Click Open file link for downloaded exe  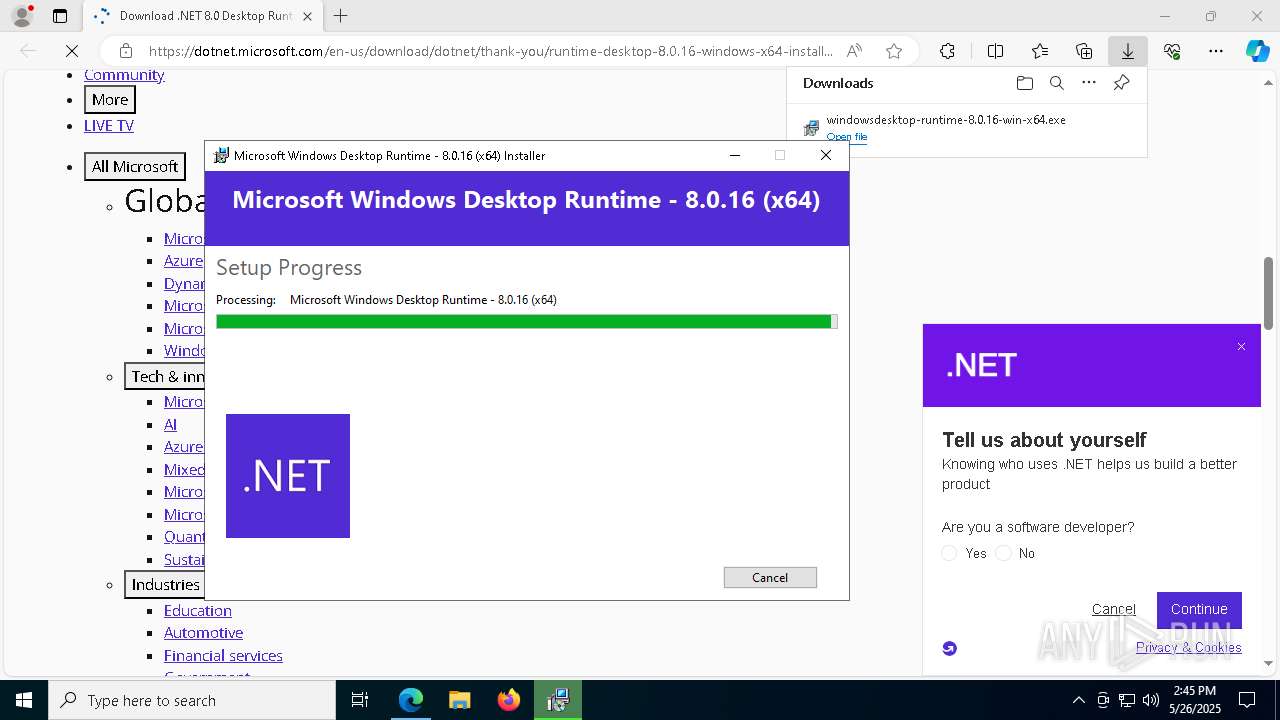point(846,137)
